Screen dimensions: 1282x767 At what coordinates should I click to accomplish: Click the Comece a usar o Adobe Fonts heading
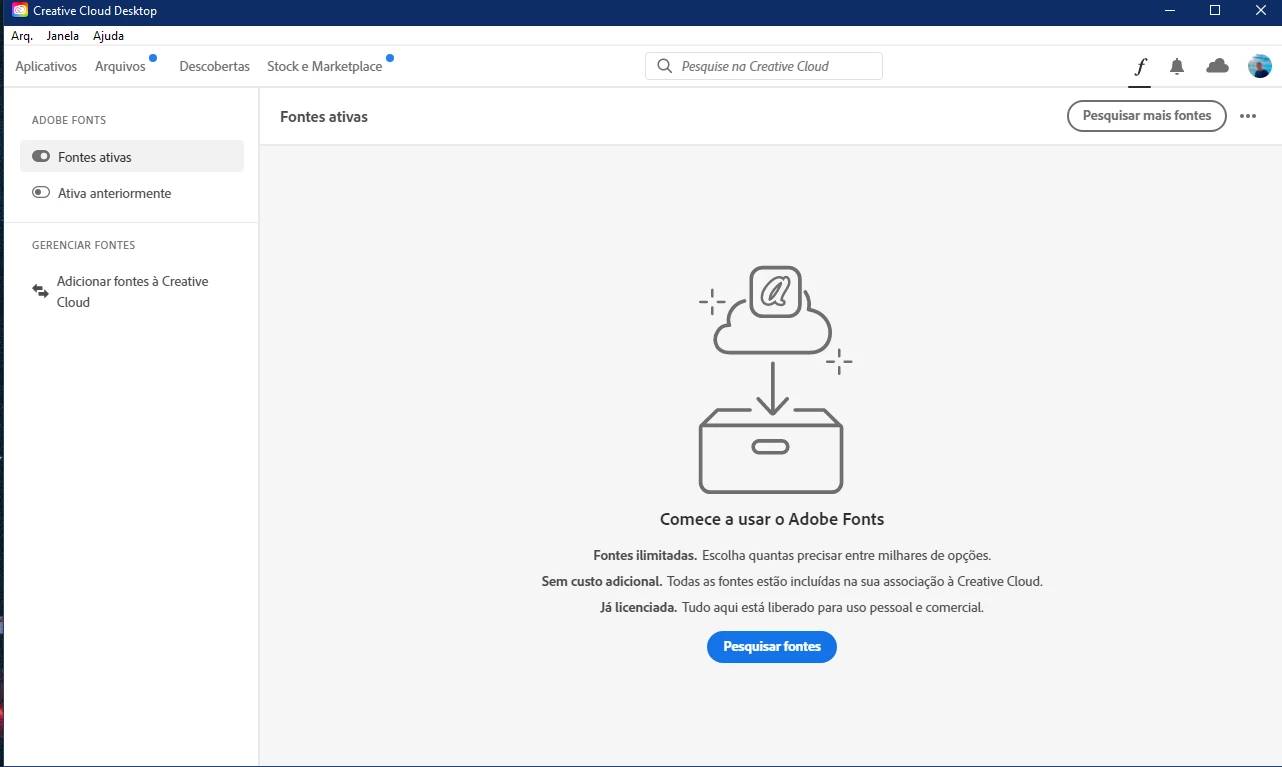coord(772,519)
